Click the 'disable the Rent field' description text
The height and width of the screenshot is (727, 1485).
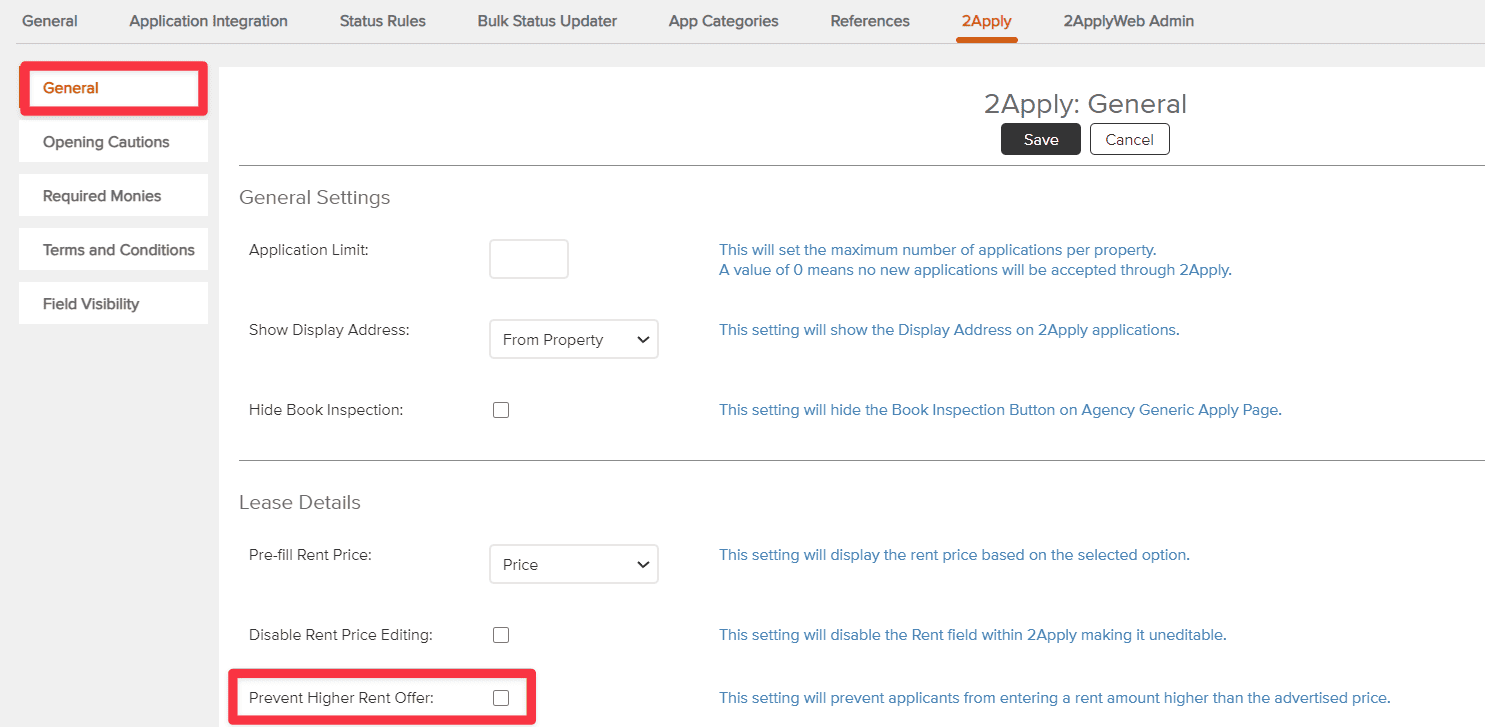point(972,634)
